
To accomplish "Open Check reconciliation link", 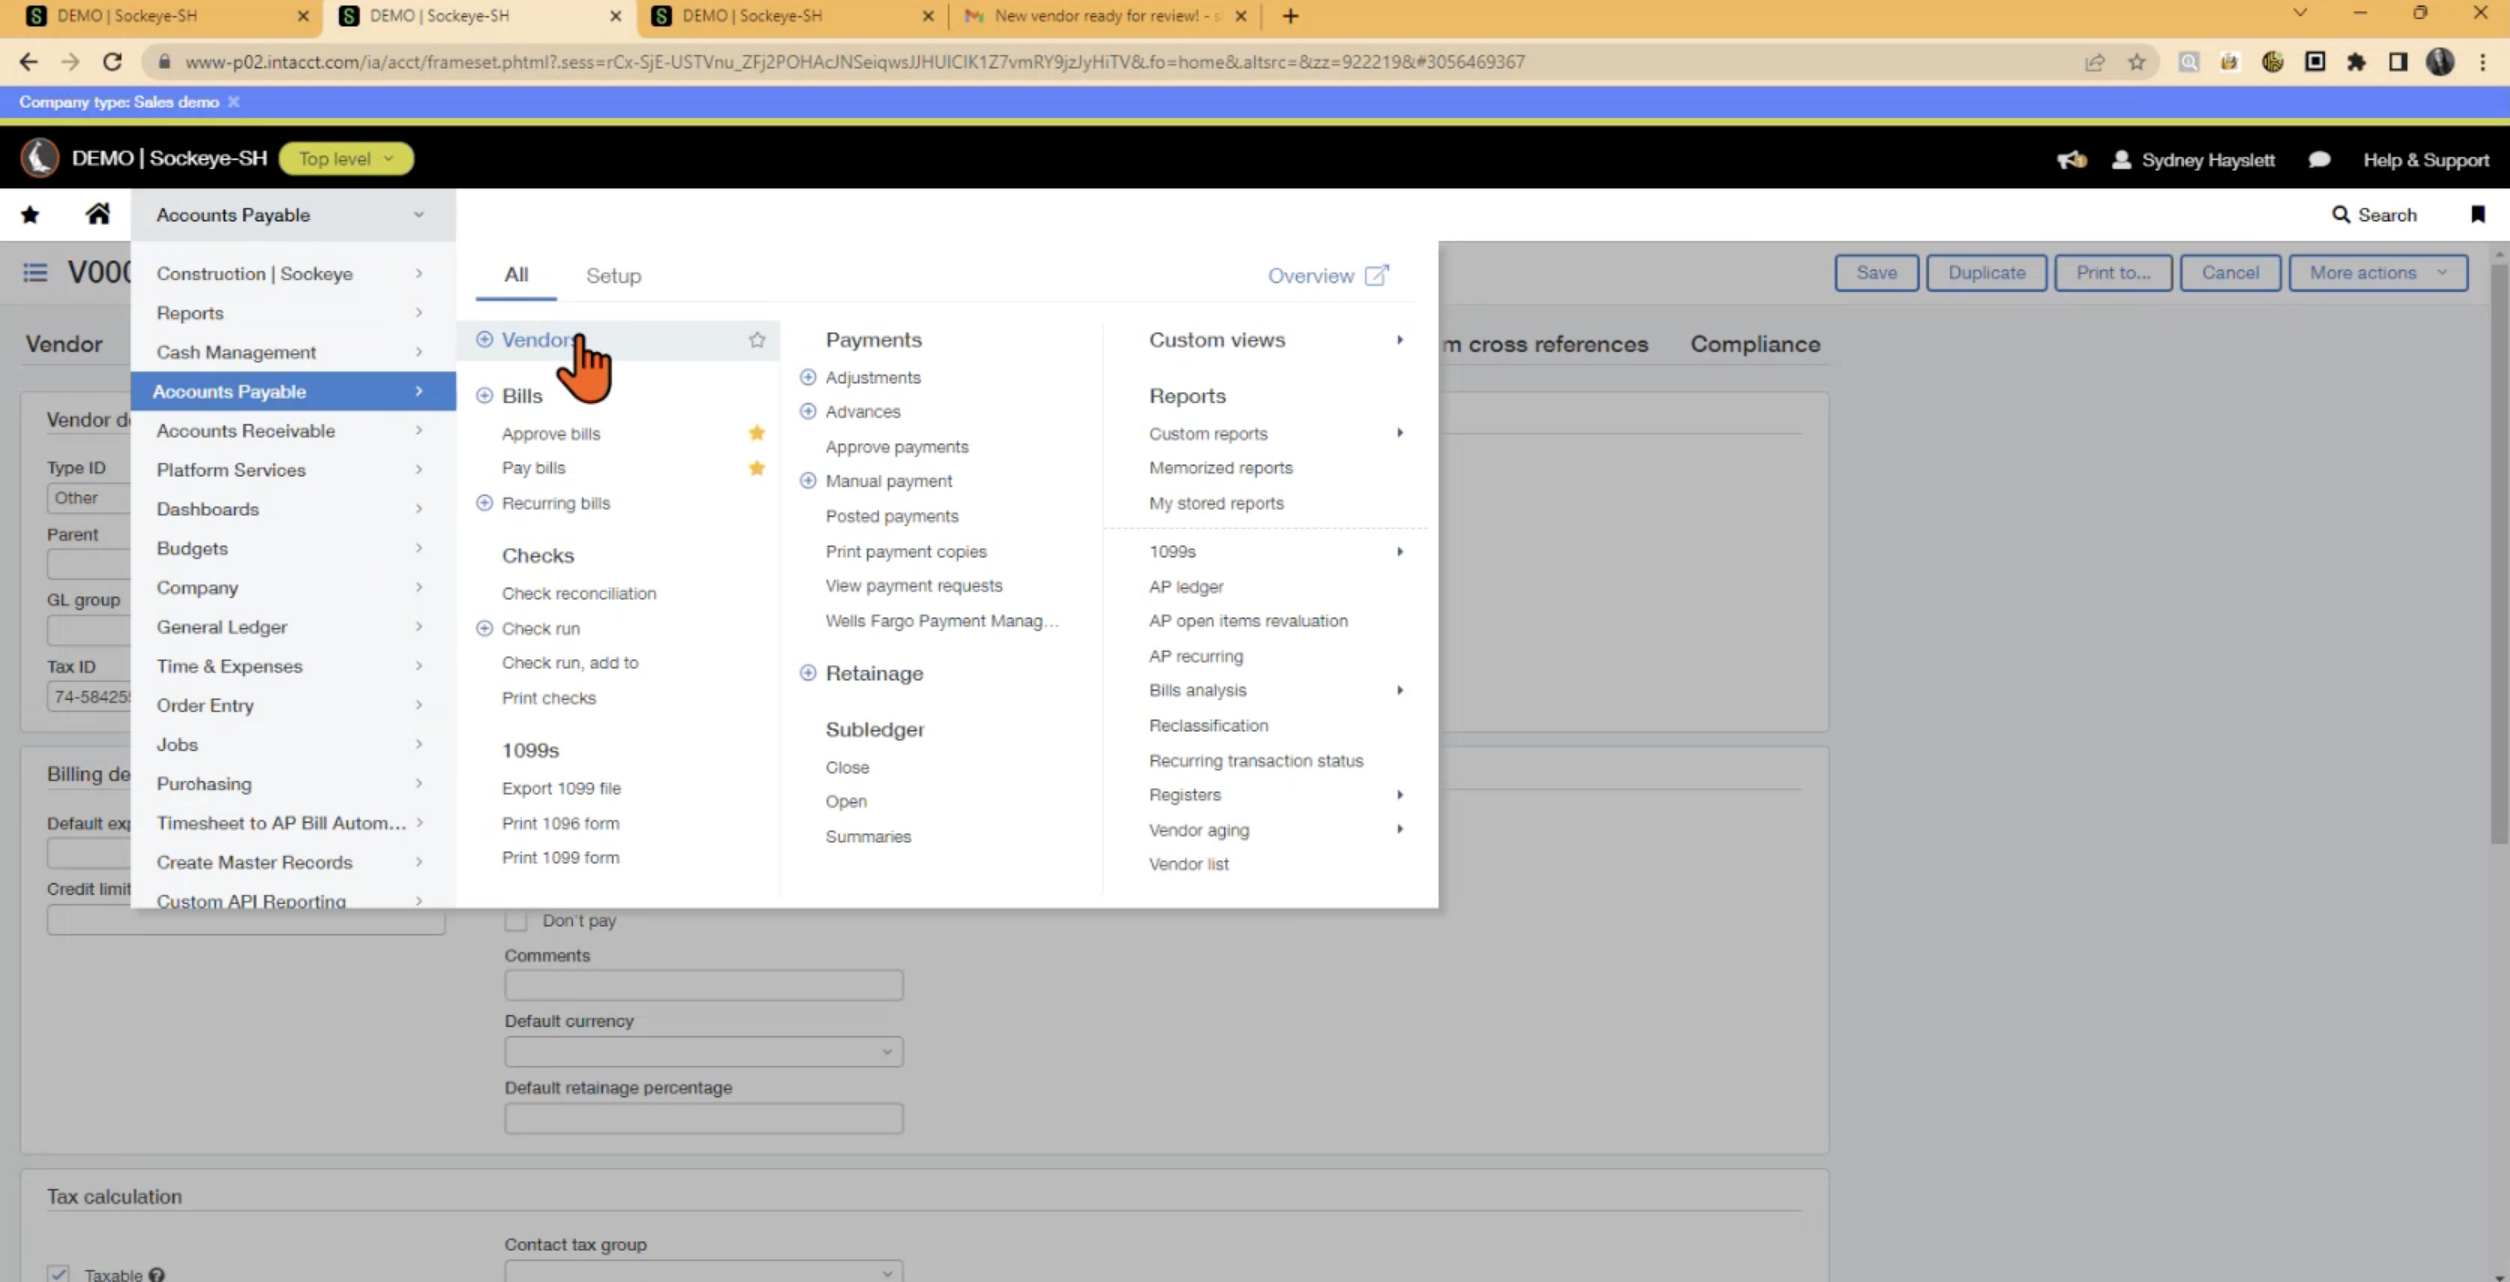I will coord(579,593).
